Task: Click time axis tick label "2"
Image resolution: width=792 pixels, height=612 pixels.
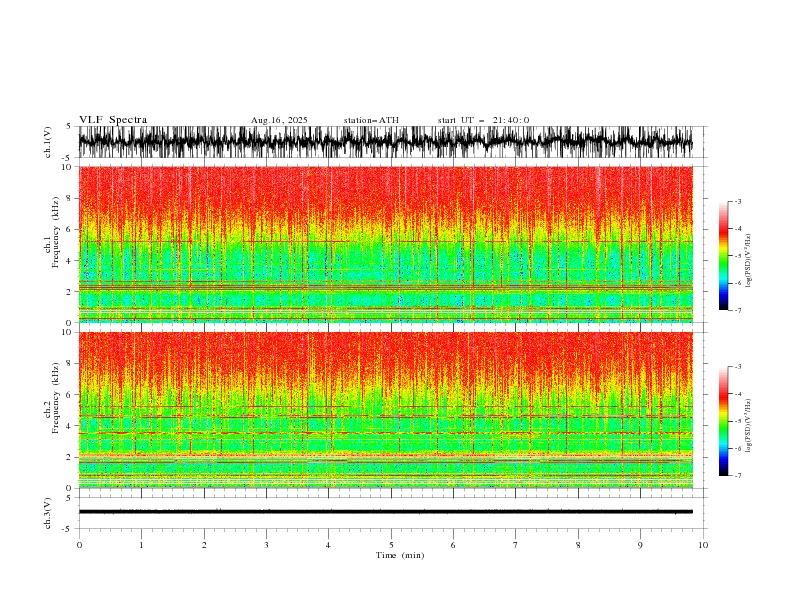Action: pos(204,545)
